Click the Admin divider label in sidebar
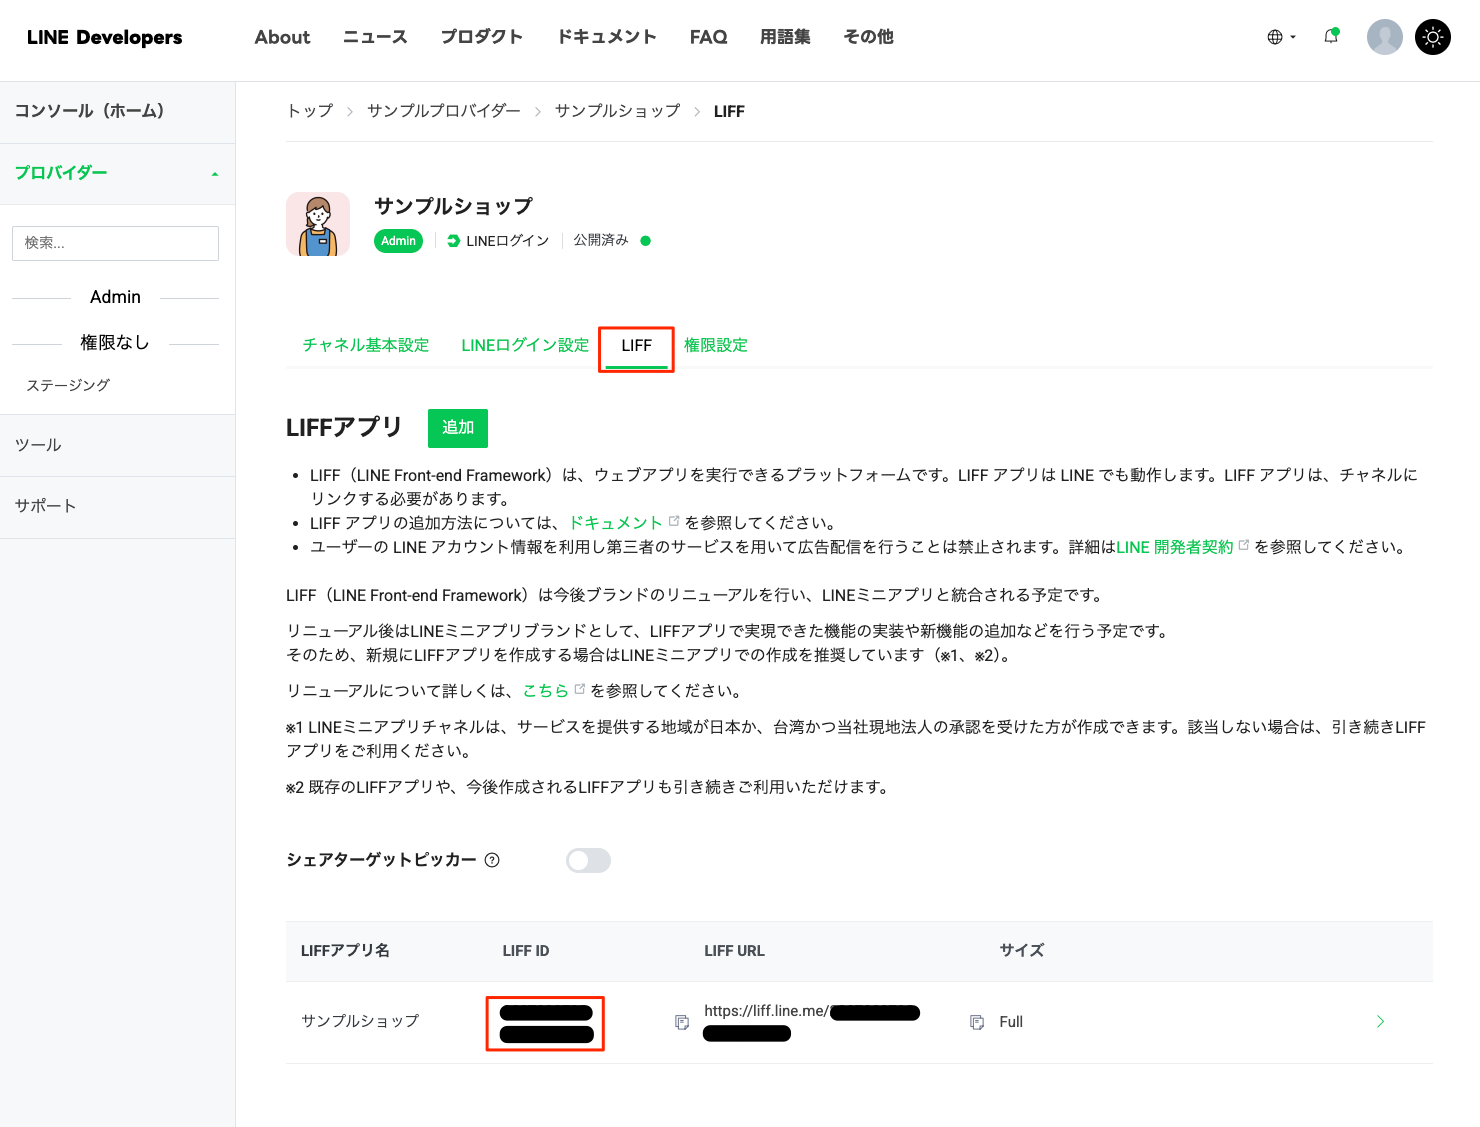 point(115,297)
